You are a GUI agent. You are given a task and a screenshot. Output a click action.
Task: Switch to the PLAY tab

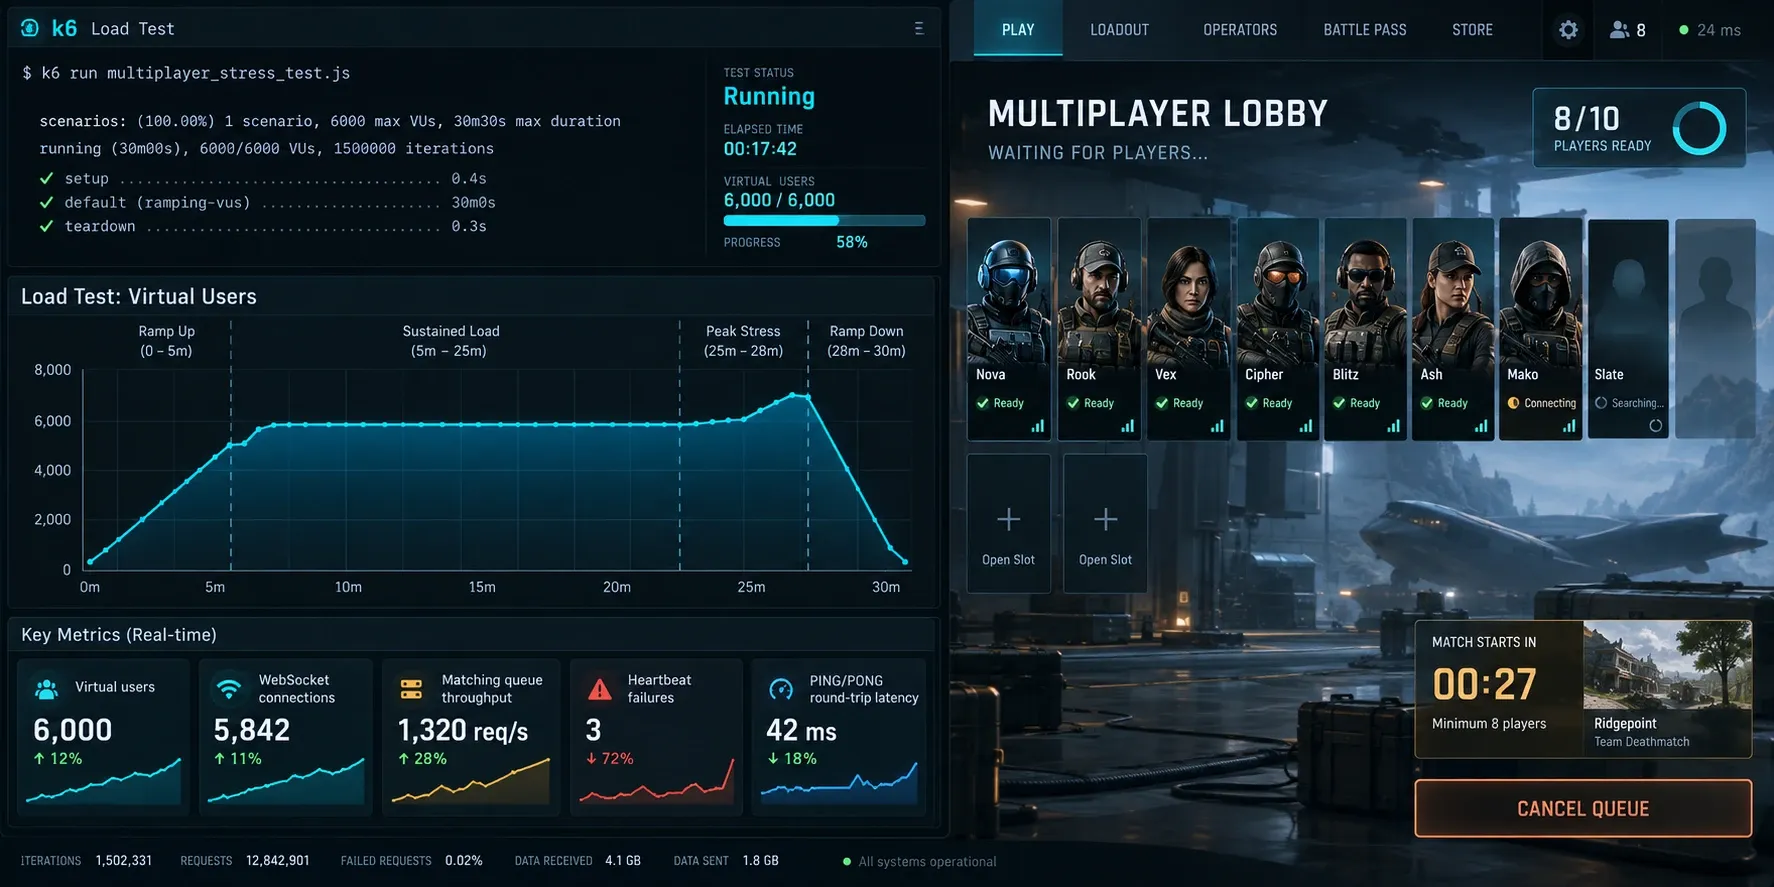pos(1018,30)
